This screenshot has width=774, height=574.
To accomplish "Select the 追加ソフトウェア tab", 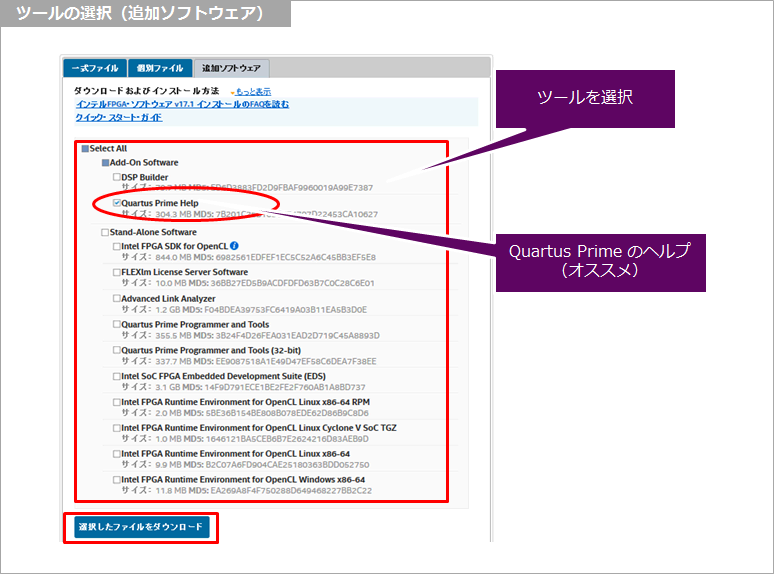I will [x=231, y=68].
